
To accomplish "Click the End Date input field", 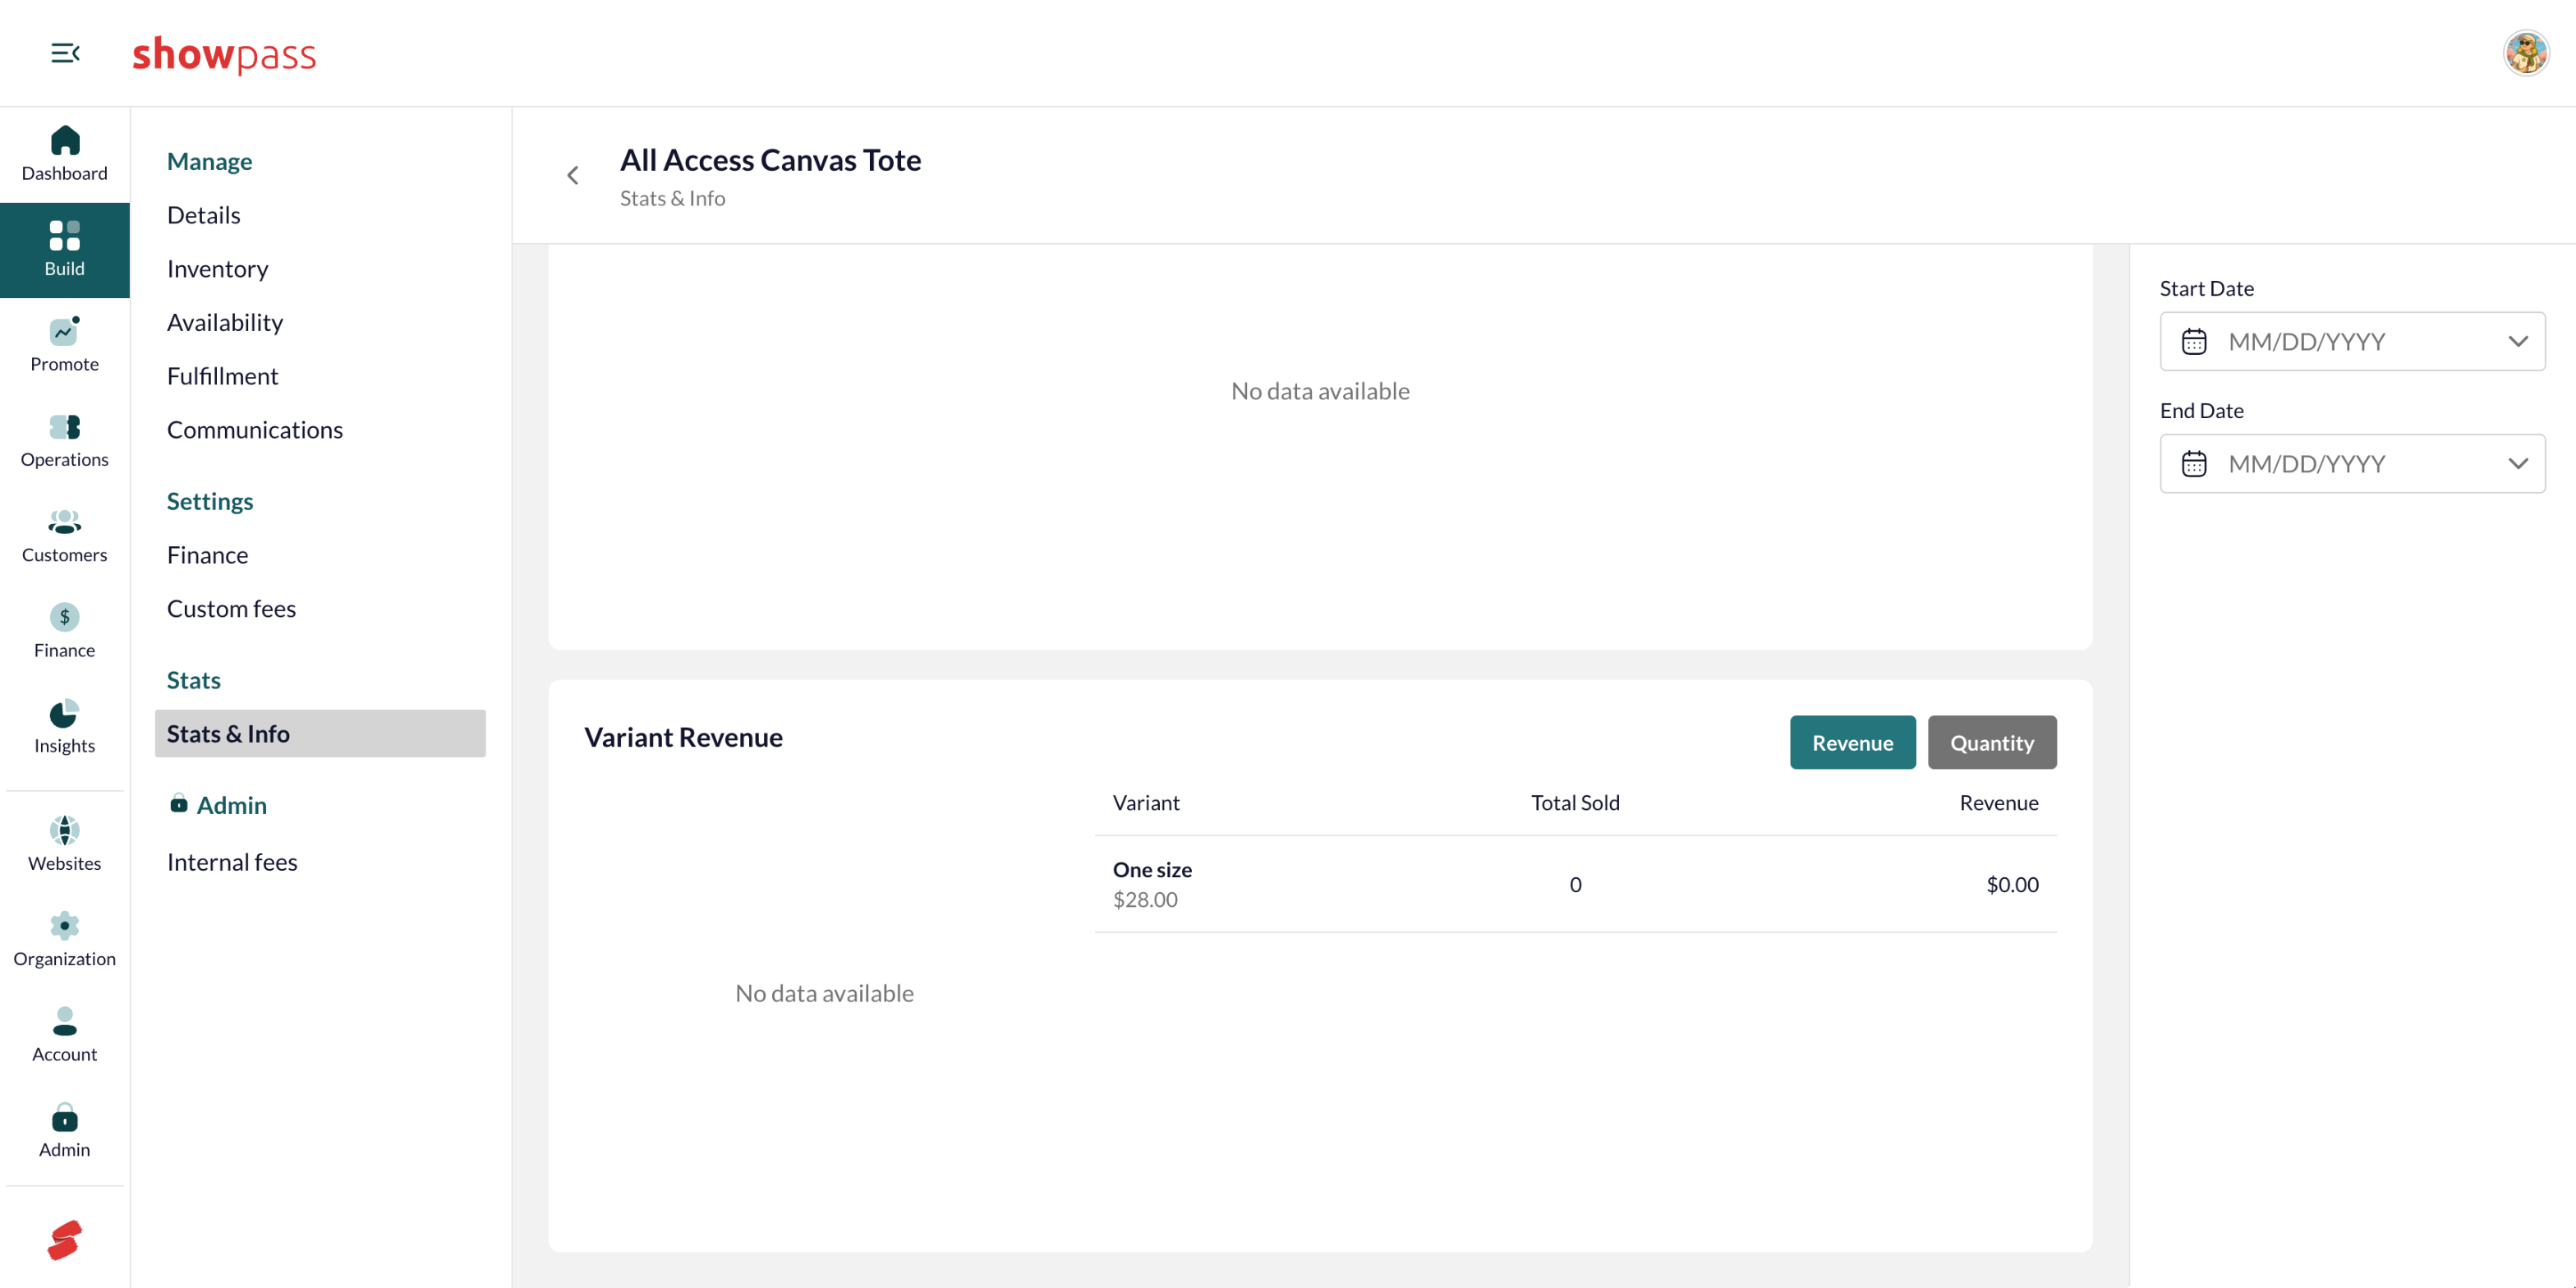I will (x=2352, y=464).
